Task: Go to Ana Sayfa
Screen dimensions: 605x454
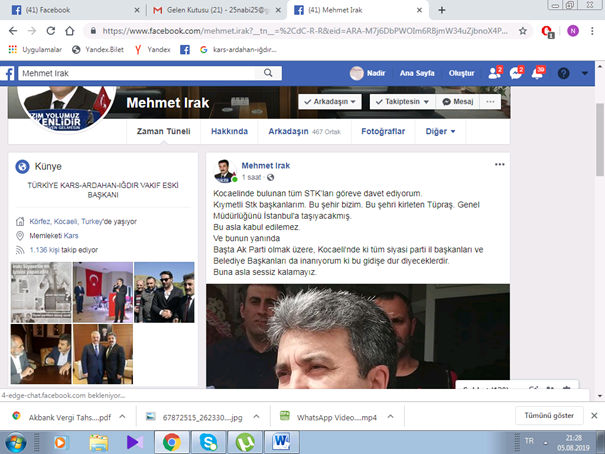Action: (417, 73)
